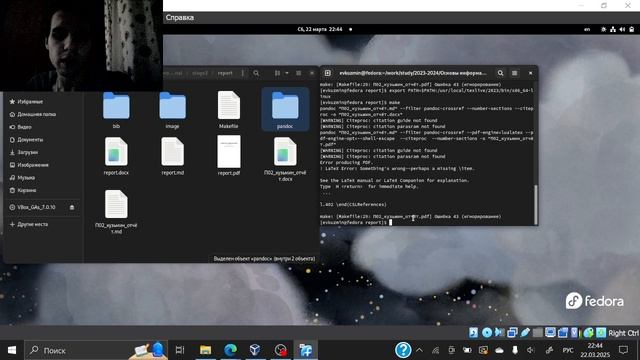
Task: Click 'report' in the Files path bar
Action: 225,73
